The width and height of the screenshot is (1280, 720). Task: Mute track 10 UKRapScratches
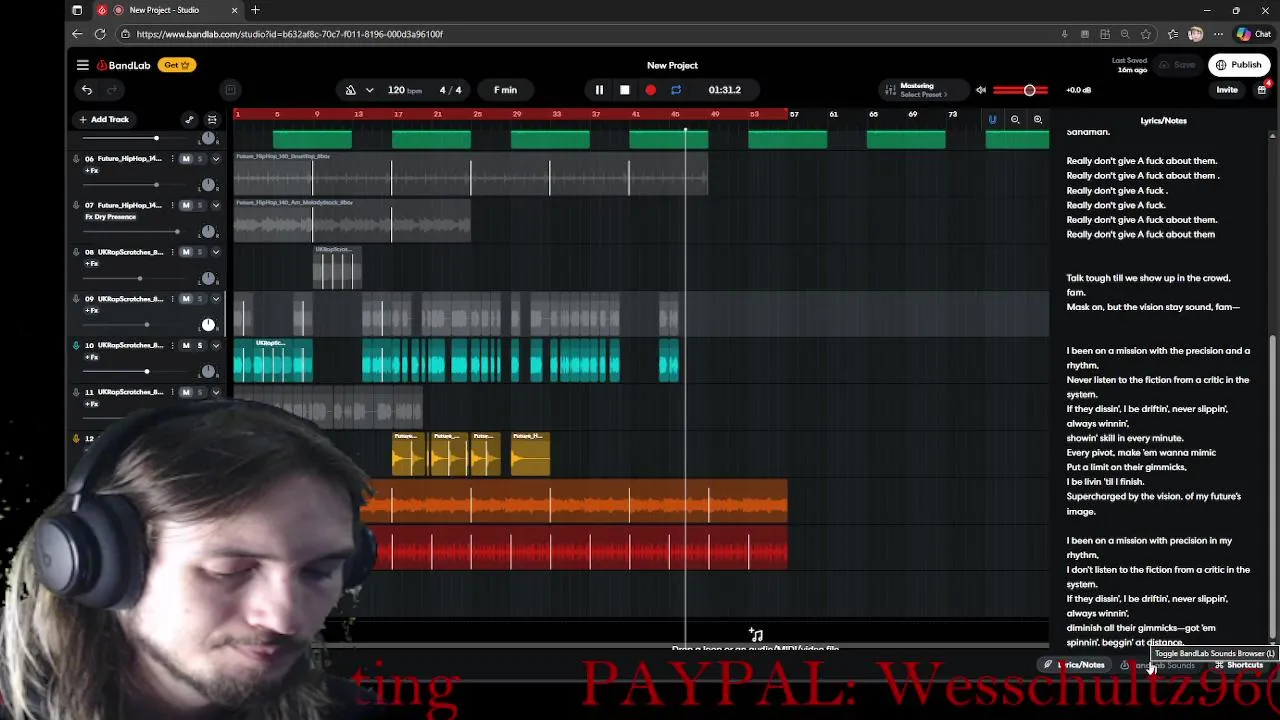[186, 345]
